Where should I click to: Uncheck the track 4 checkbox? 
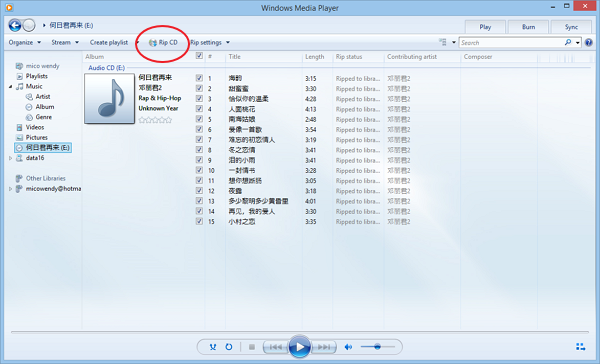click(199, 109)
